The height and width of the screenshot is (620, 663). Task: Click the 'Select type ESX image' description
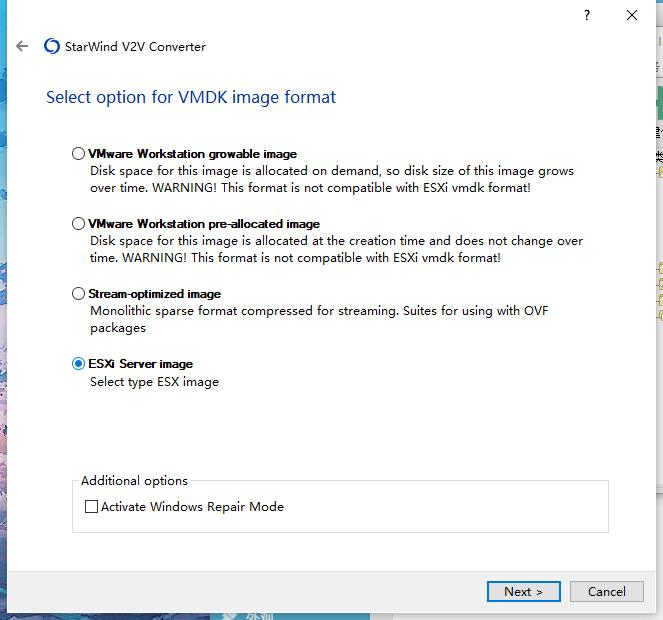(x=154, y=382)
